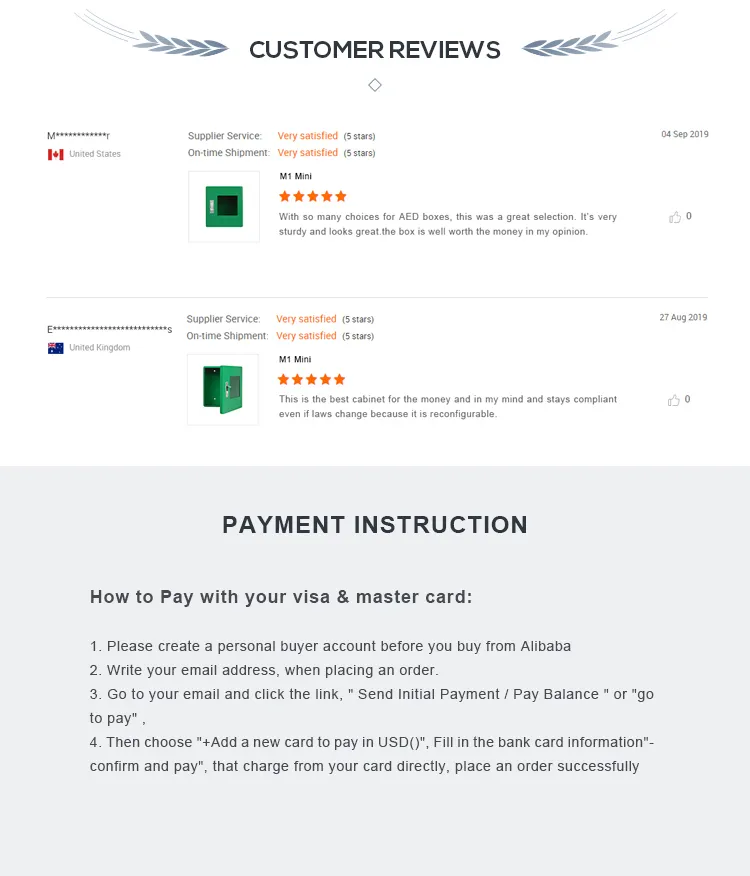750x876 pixels.
Task: Click the Payment Instruction heading
Action: point(375,525)
